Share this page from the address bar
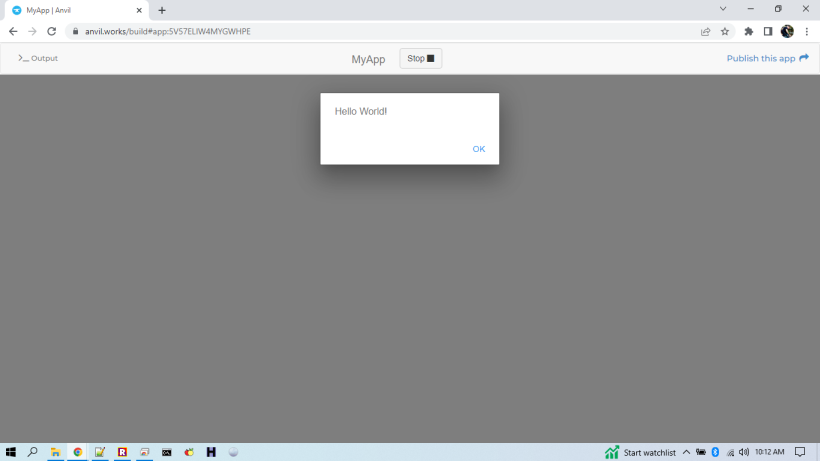The height and width of the screenshot is (461, 820). [706, 31]
